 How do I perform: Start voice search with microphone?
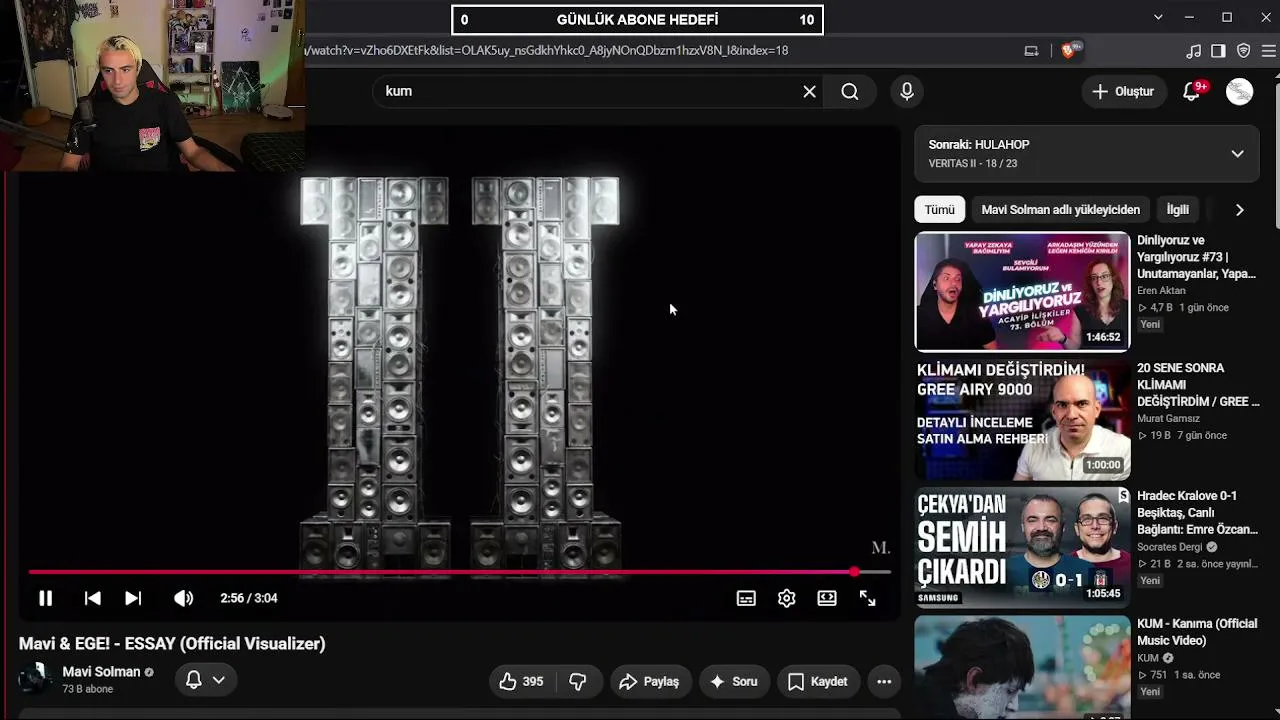907,91
